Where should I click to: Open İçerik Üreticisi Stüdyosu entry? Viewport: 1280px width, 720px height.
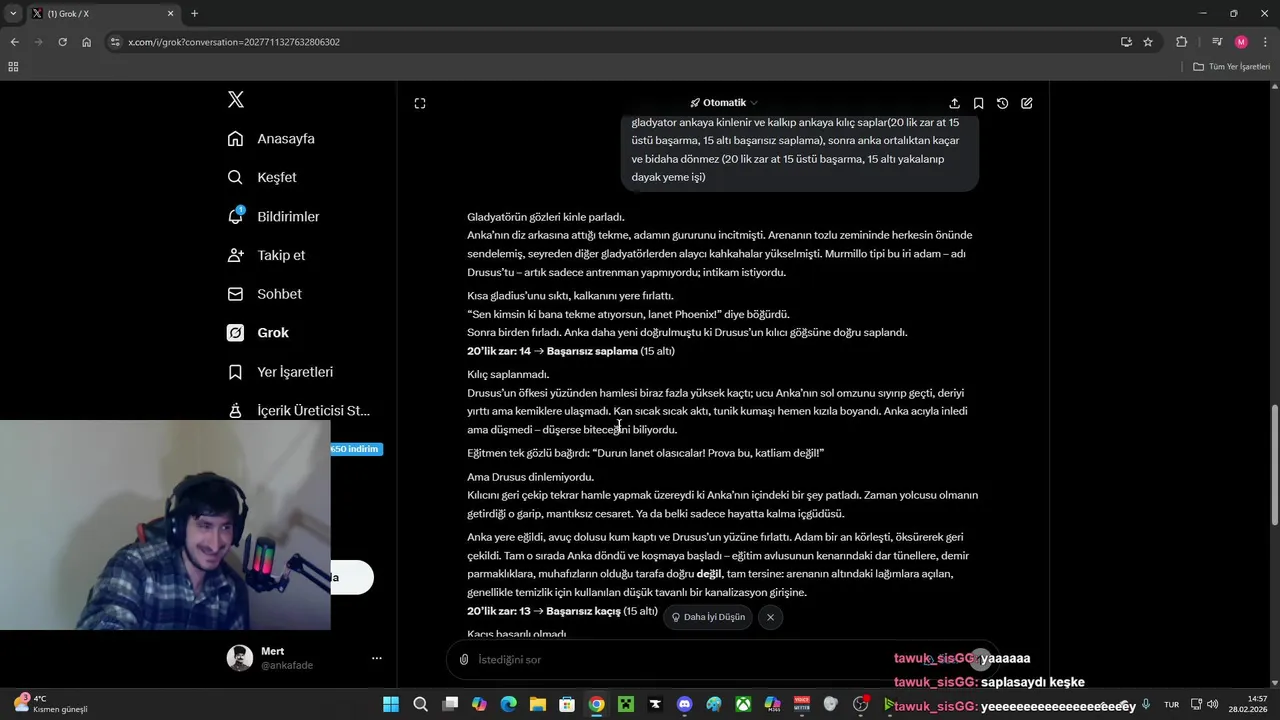[x=298, y=411]
